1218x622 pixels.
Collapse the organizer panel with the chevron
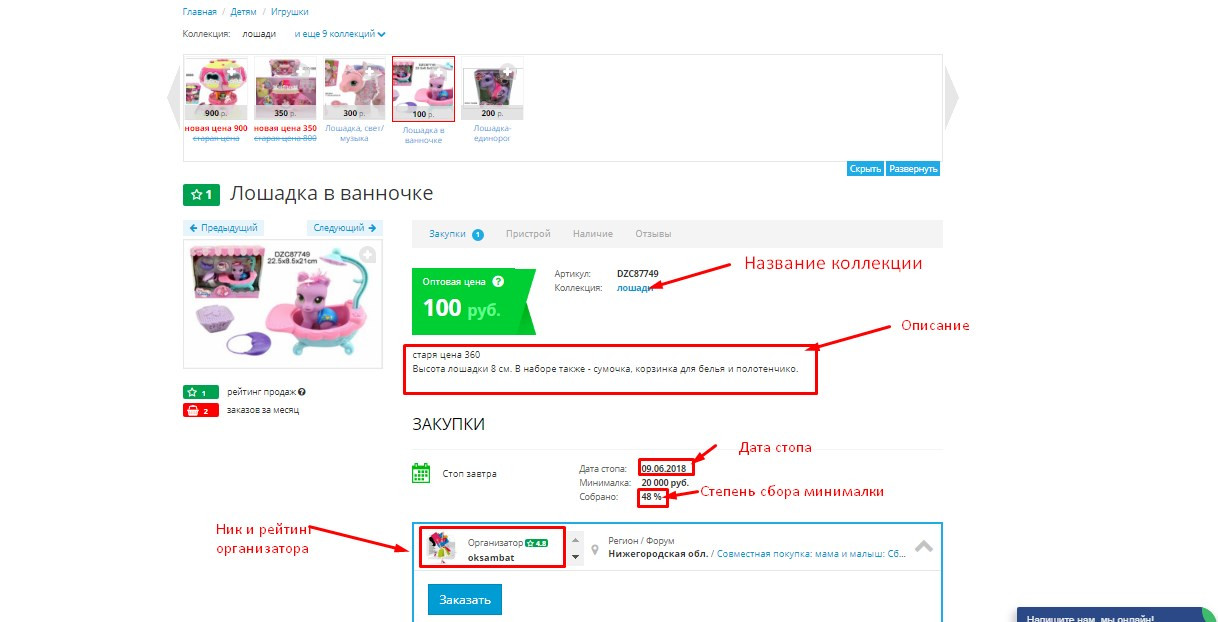pos(924,547)
